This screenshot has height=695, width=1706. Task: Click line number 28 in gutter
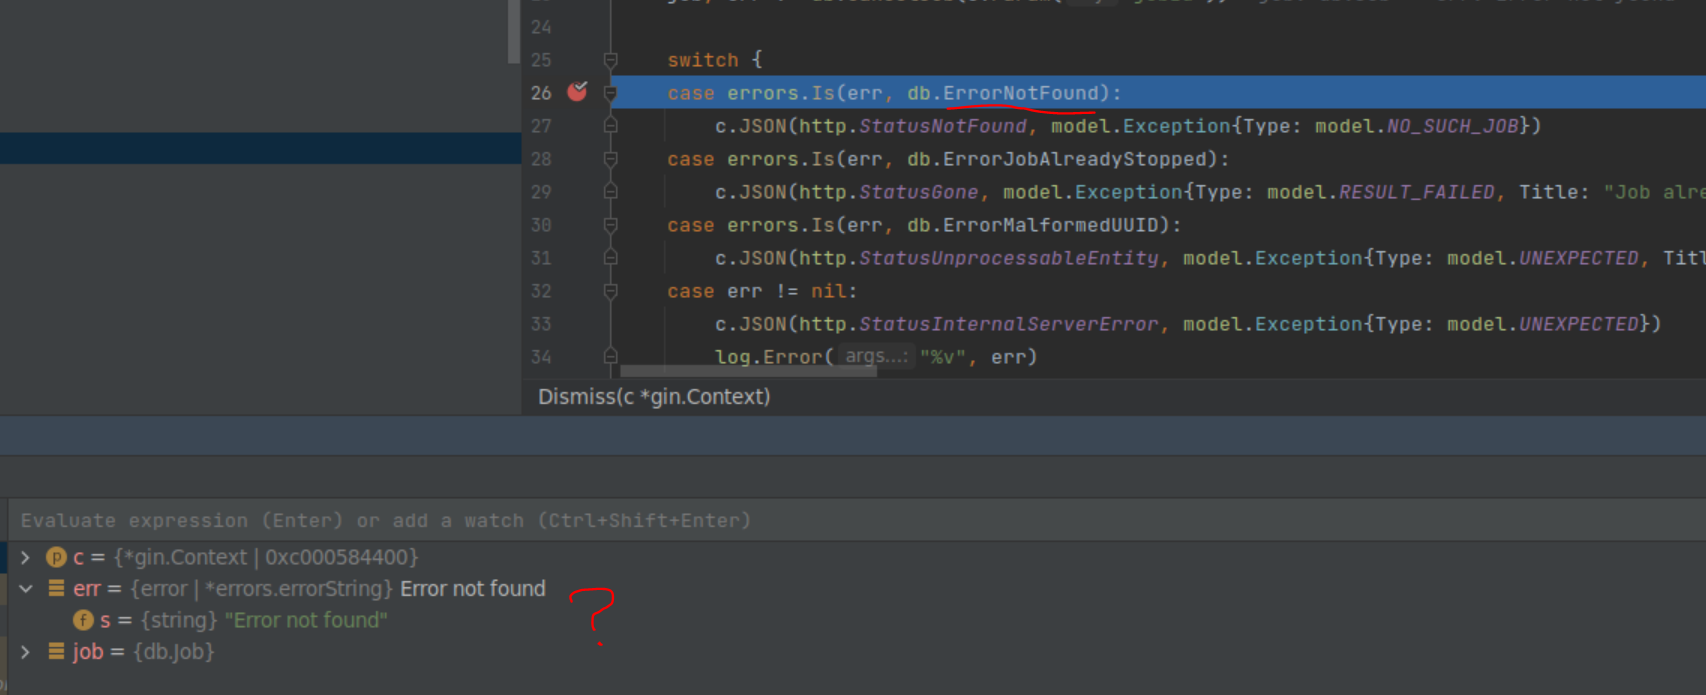541,159
